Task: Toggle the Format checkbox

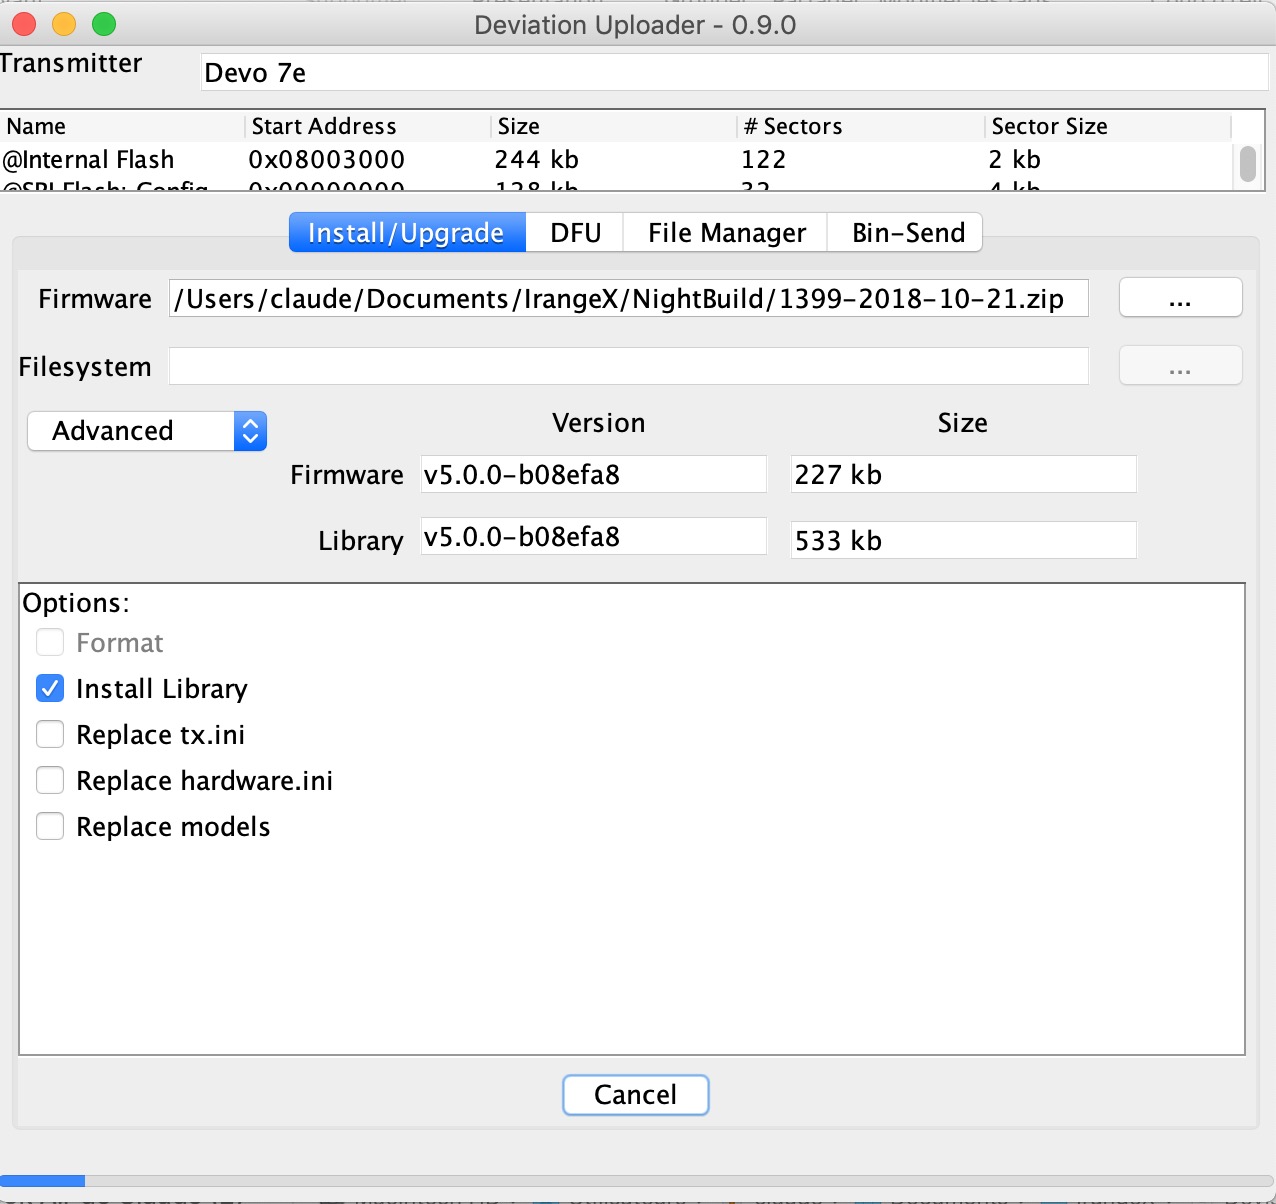Action: pyautogui.click(x=50, y=642)
